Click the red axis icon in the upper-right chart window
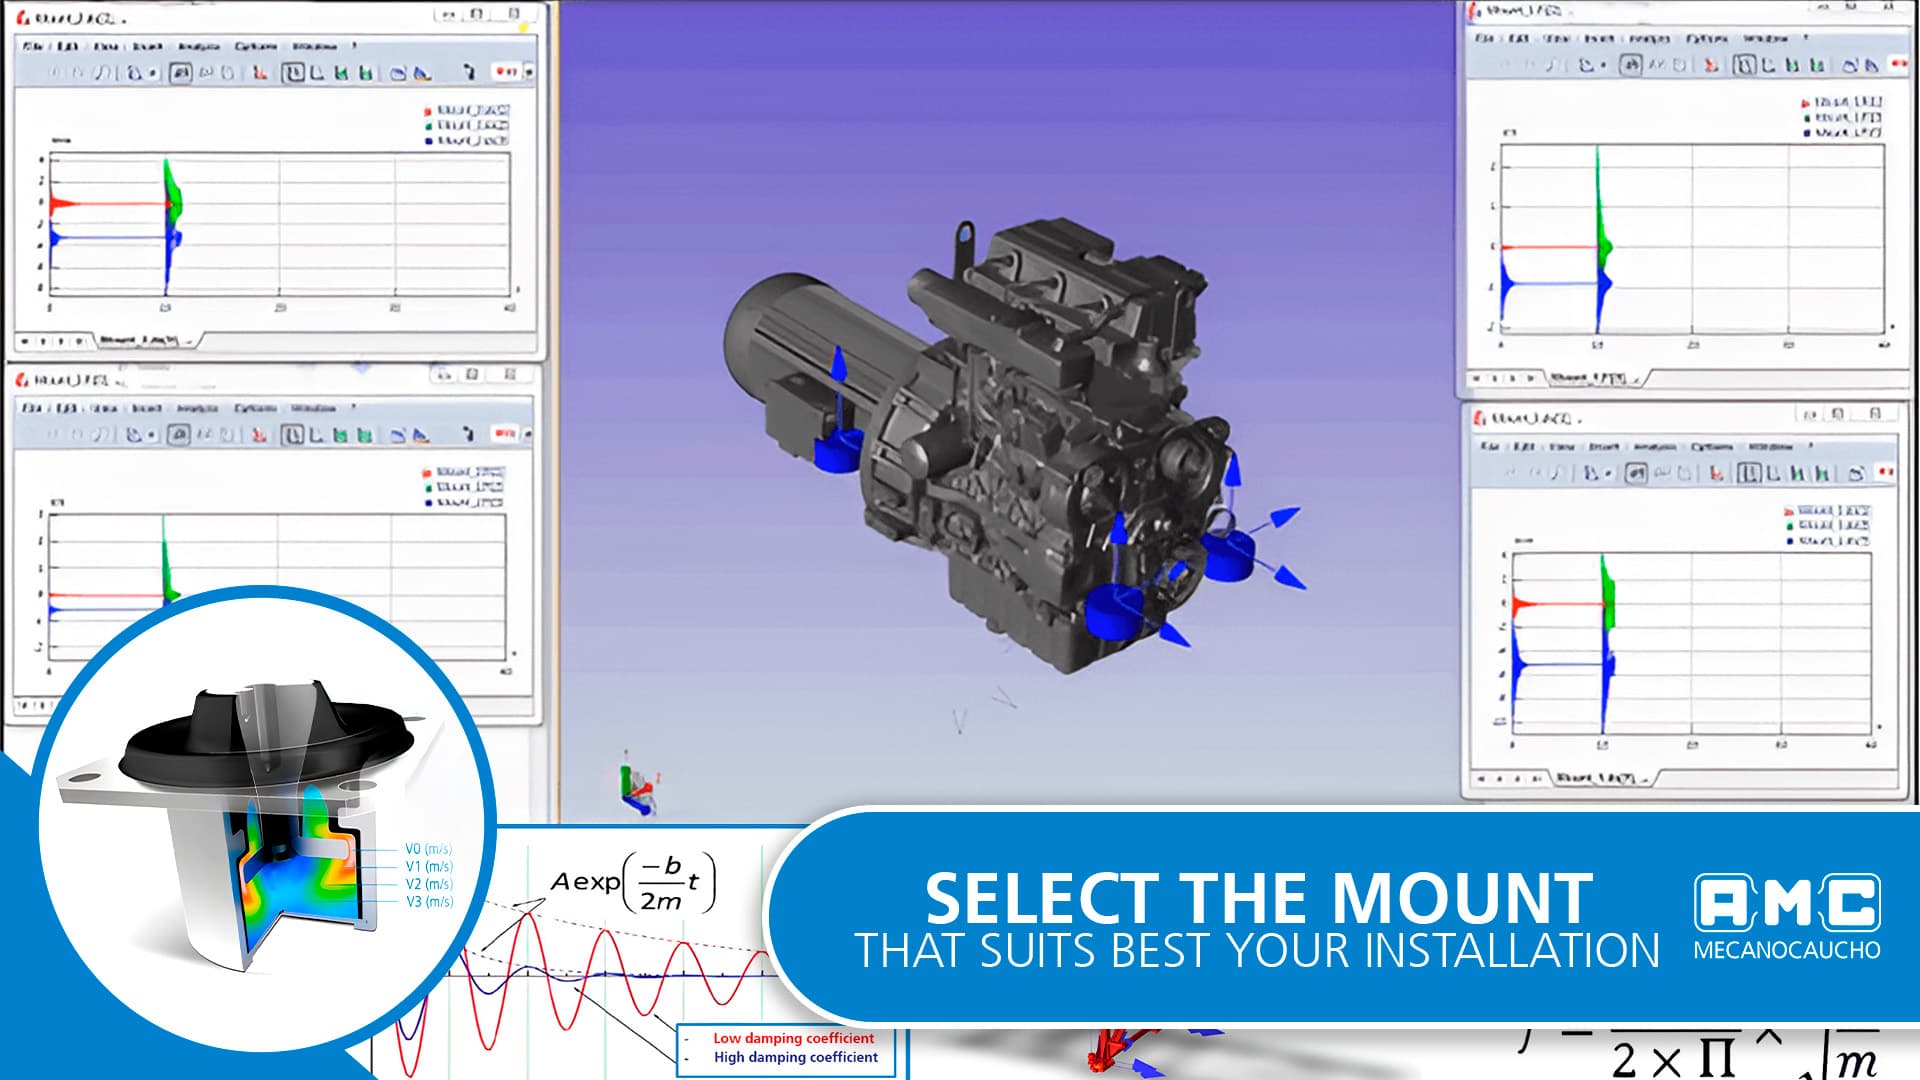 coord(1711,65)
